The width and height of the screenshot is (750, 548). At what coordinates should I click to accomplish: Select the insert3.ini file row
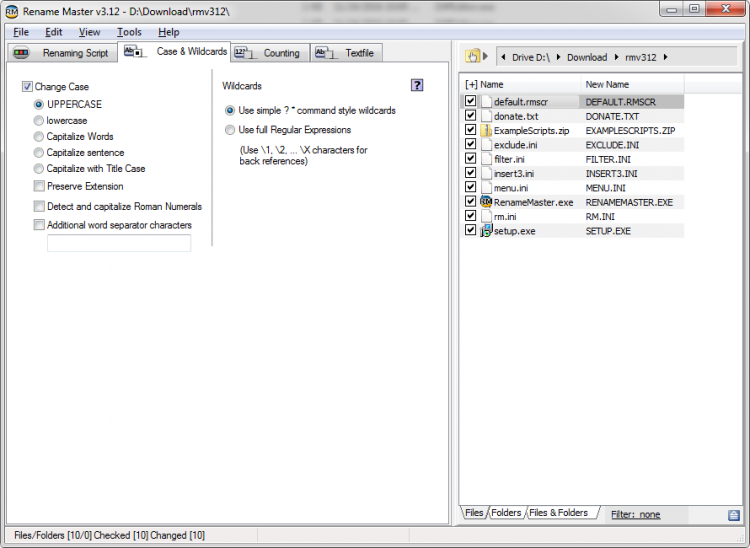[573, 173]
